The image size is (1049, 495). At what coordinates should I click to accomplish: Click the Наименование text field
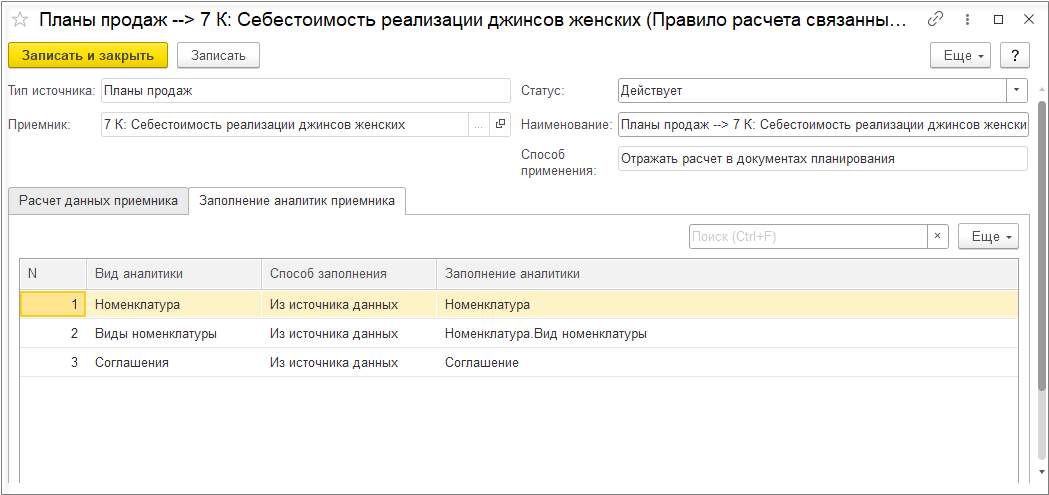point(822,125)
